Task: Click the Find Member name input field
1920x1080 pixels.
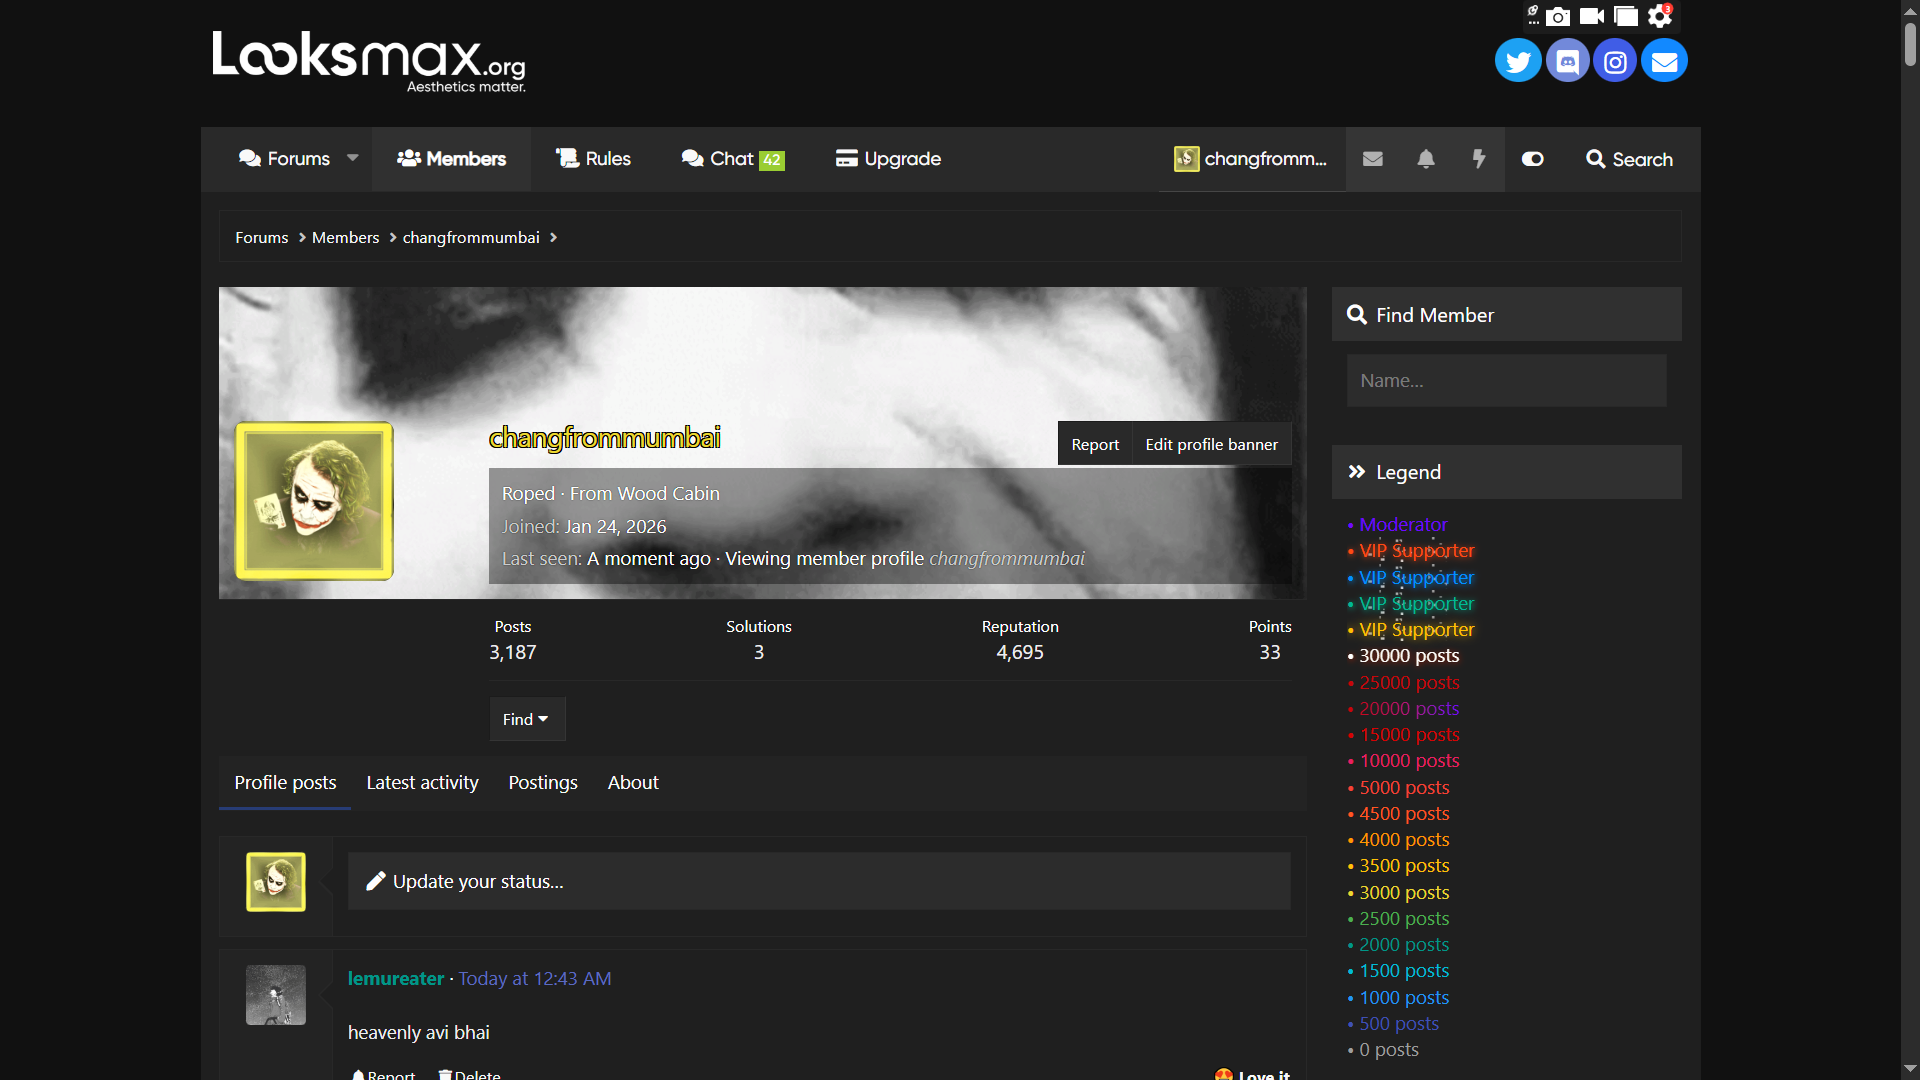Action: tap(1506, 381)
